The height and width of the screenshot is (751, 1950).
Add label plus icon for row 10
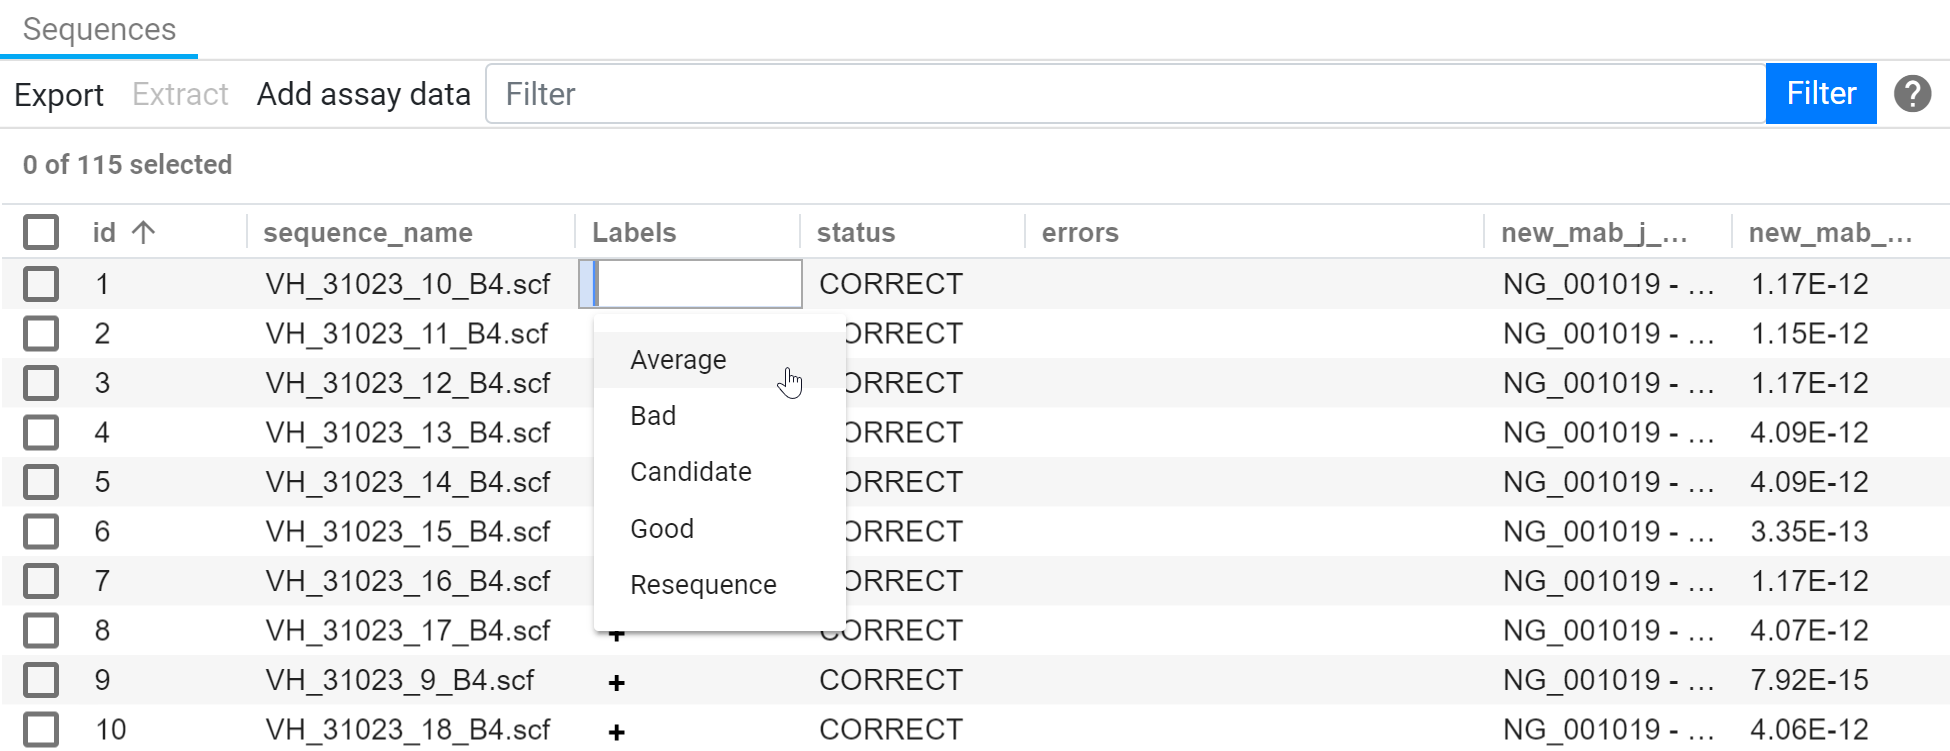617,732
